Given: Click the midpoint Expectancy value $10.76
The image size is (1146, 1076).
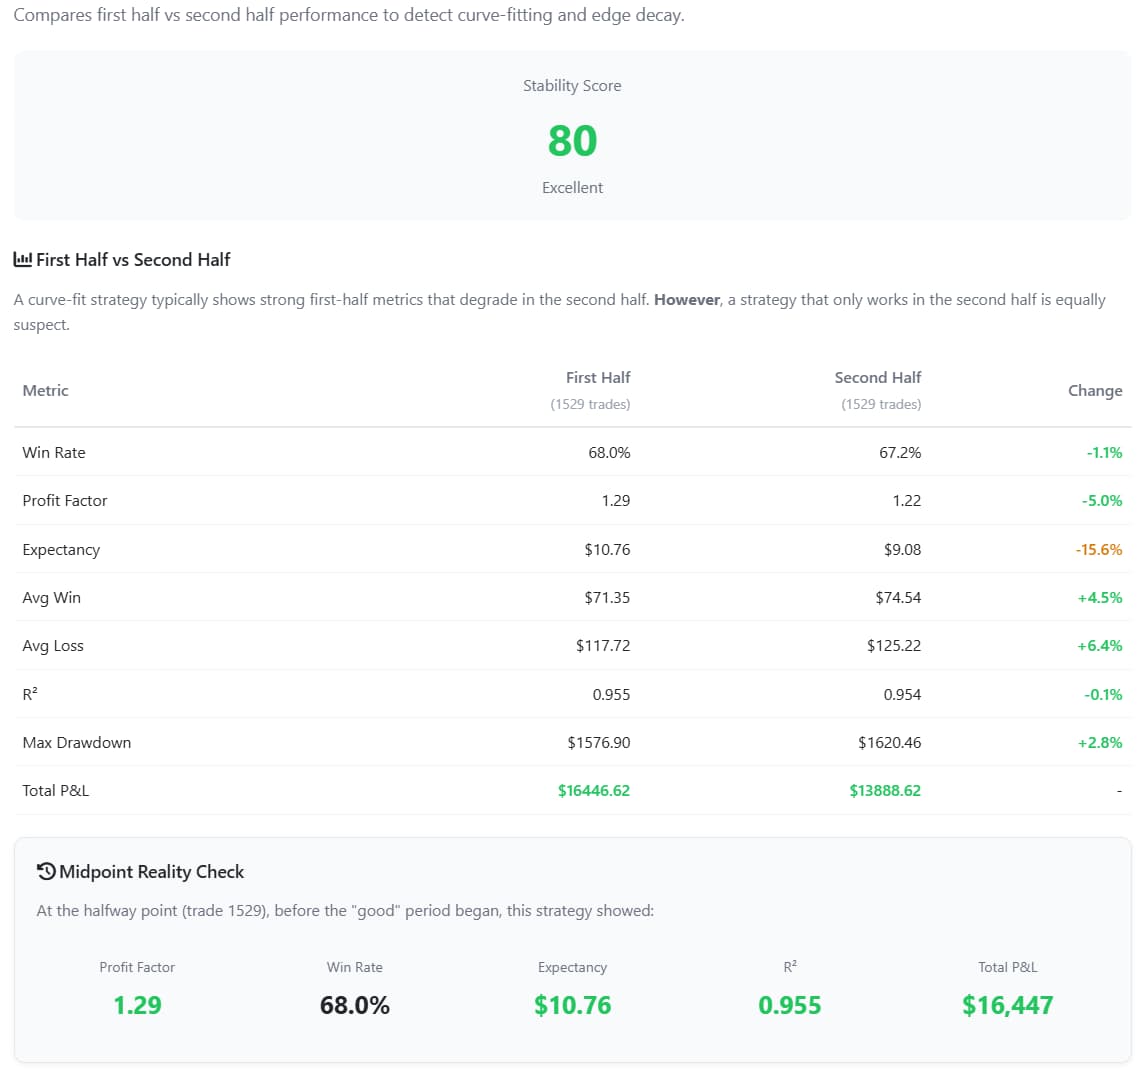Looking at the screenshot, I should 572,1005.
